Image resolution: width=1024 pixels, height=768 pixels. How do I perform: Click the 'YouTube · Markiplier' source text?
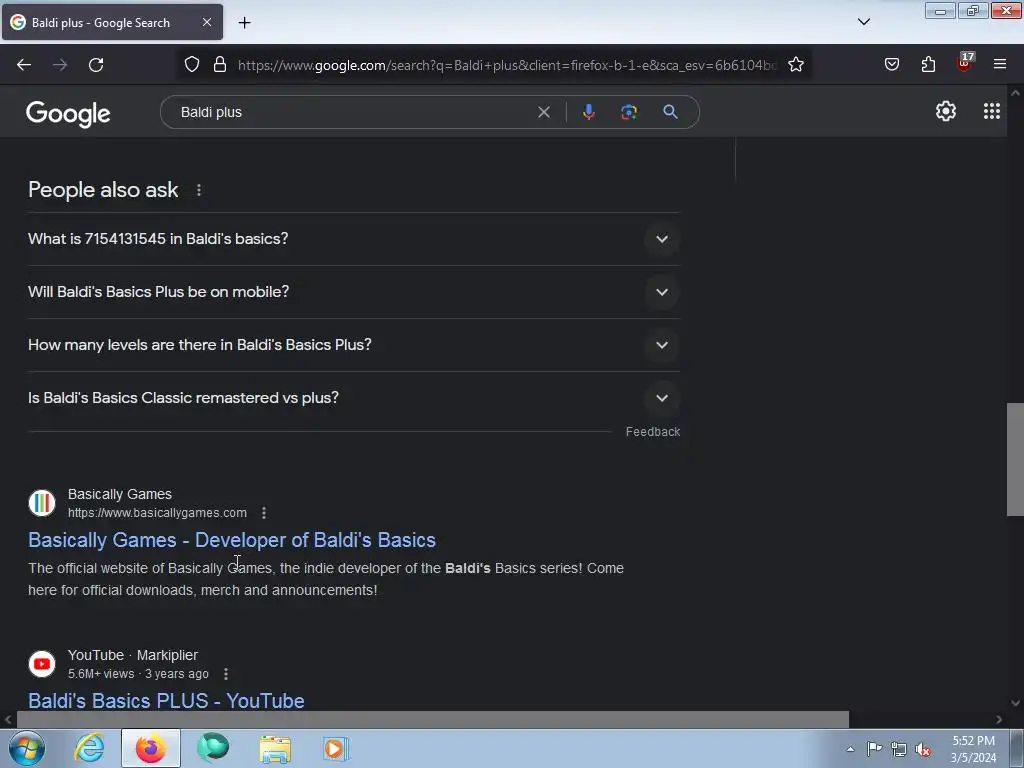tap(133, 655)
